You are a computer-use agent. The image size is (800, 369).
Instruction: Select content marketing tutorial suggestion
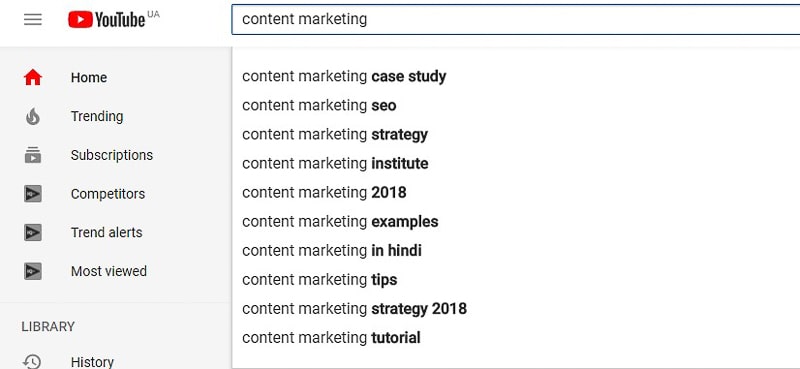[x=516, y=338]
